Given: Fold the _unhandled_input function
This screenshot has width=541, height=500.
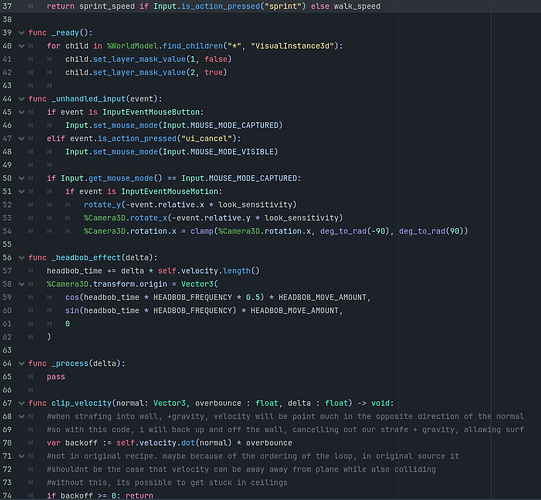Looking at the screenshot, I should click(21, 99).
